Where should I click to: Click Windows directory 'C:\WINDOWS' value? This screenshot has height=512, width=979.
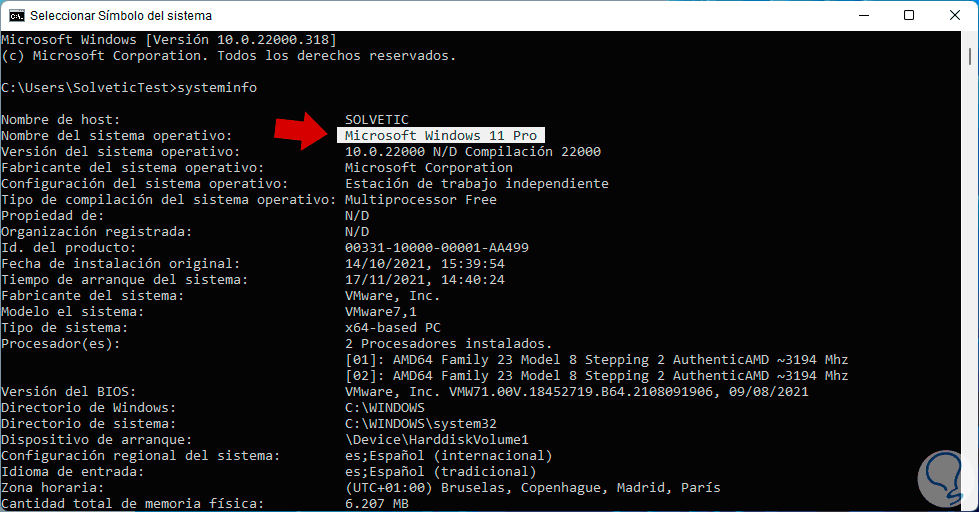tap(385, 408)
